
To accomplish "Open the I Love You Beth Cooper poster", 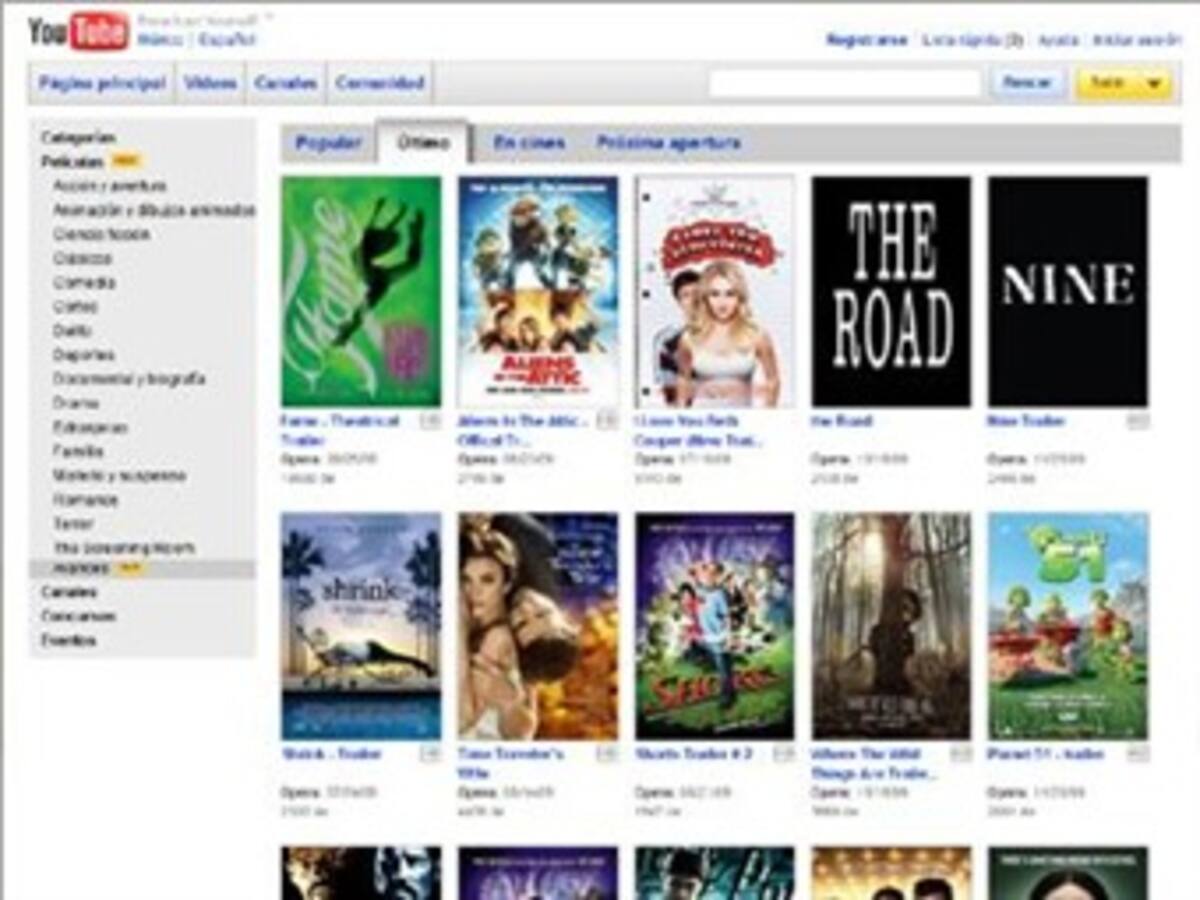I will [x=715, y=291].
